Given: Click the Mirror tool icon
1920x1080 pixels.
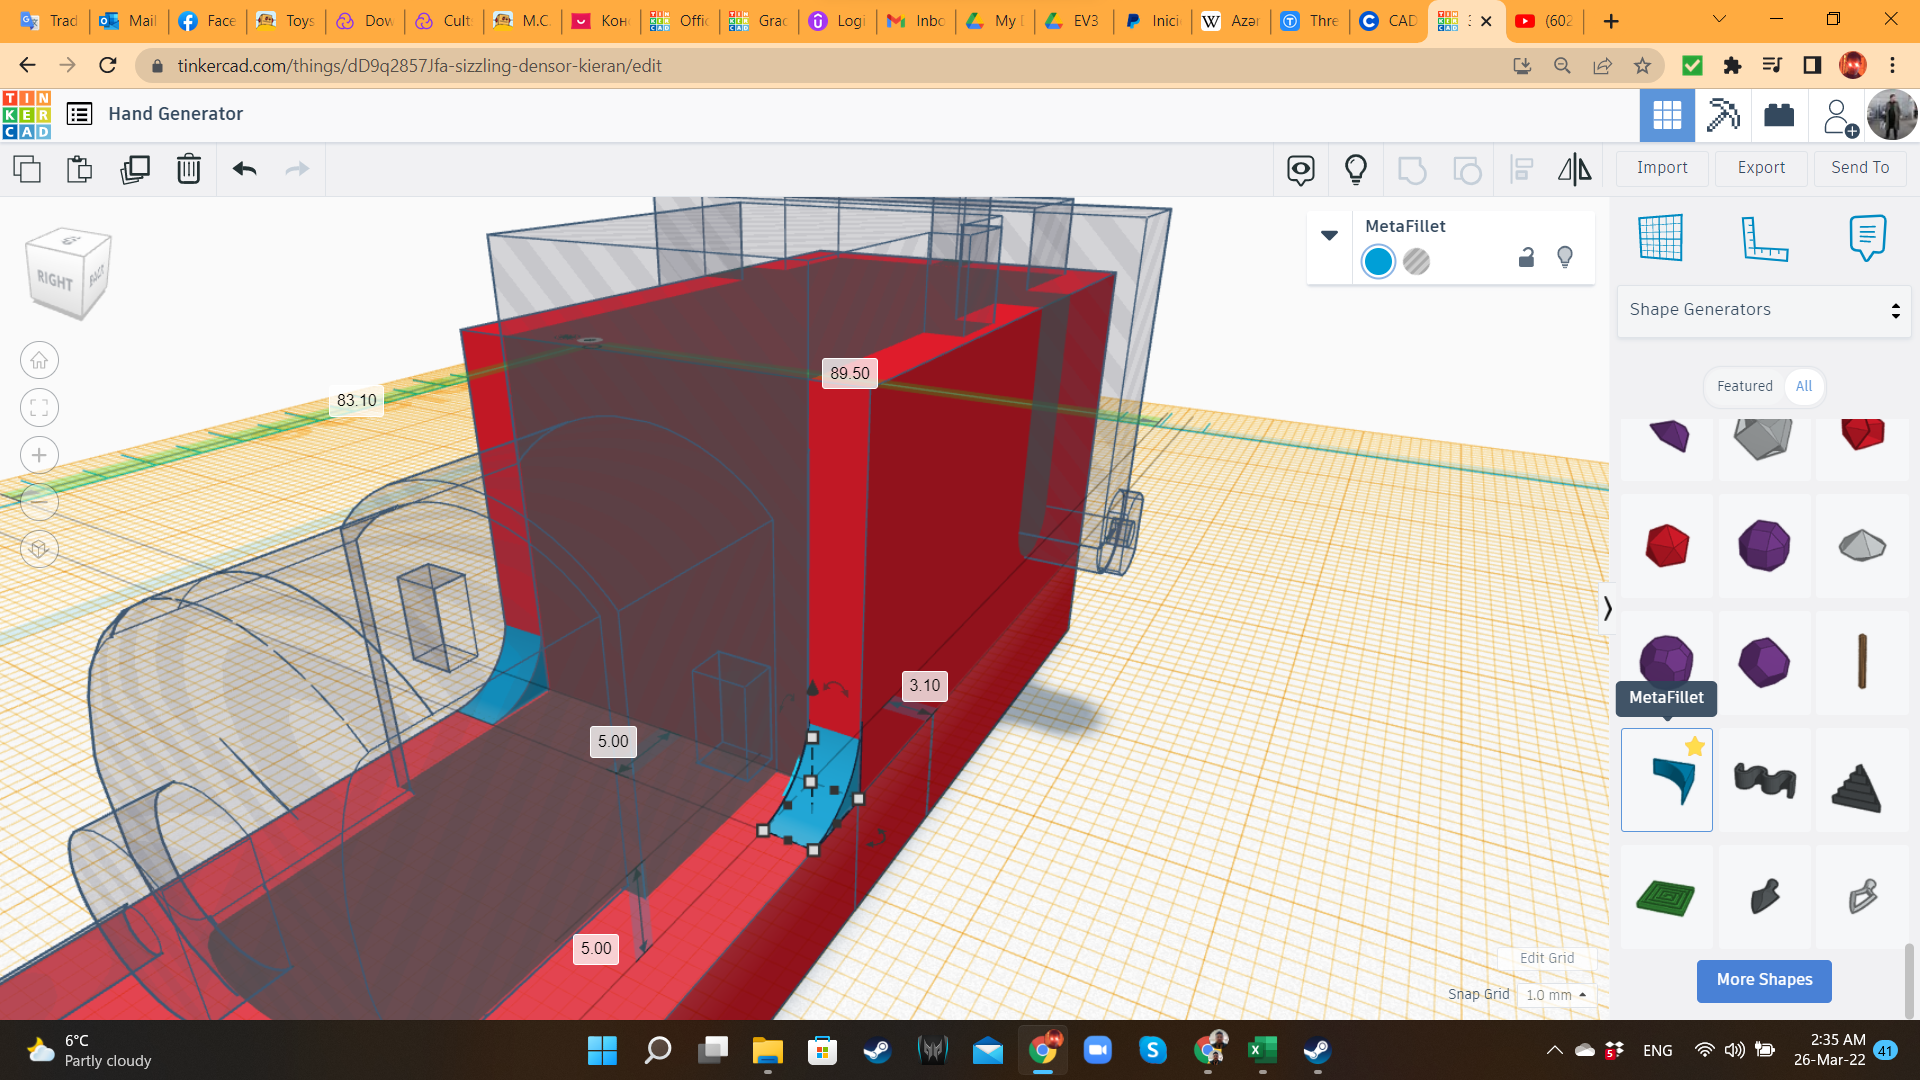Looking at the screenshot, I should click(x=1574, y=169).
